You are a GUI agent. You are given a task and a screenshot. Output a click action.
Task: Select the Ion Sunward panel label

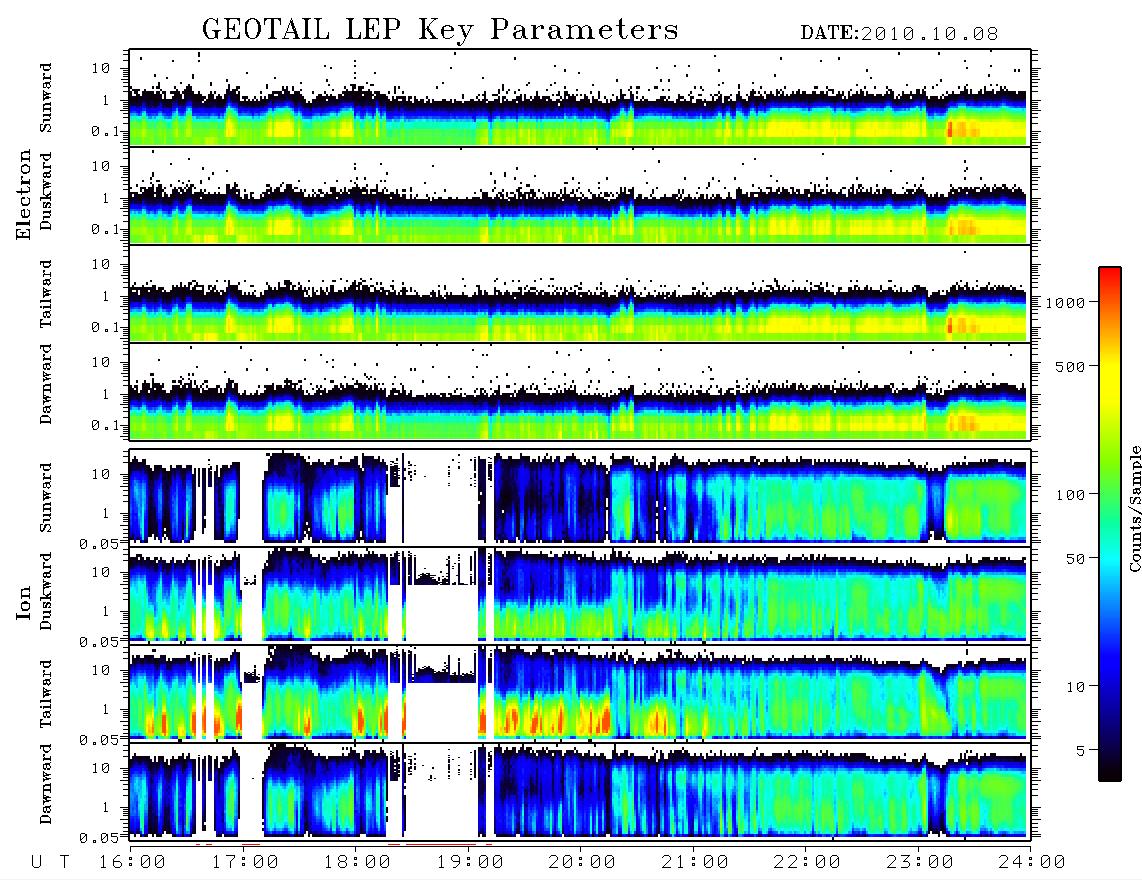pyautogui.click(x=46, y=497)
